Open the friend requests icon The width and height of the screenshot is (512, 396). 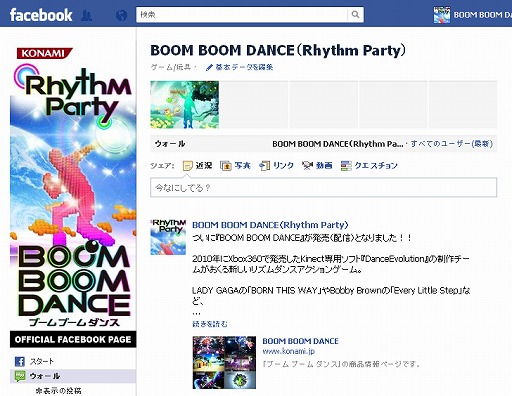(87, 15)
